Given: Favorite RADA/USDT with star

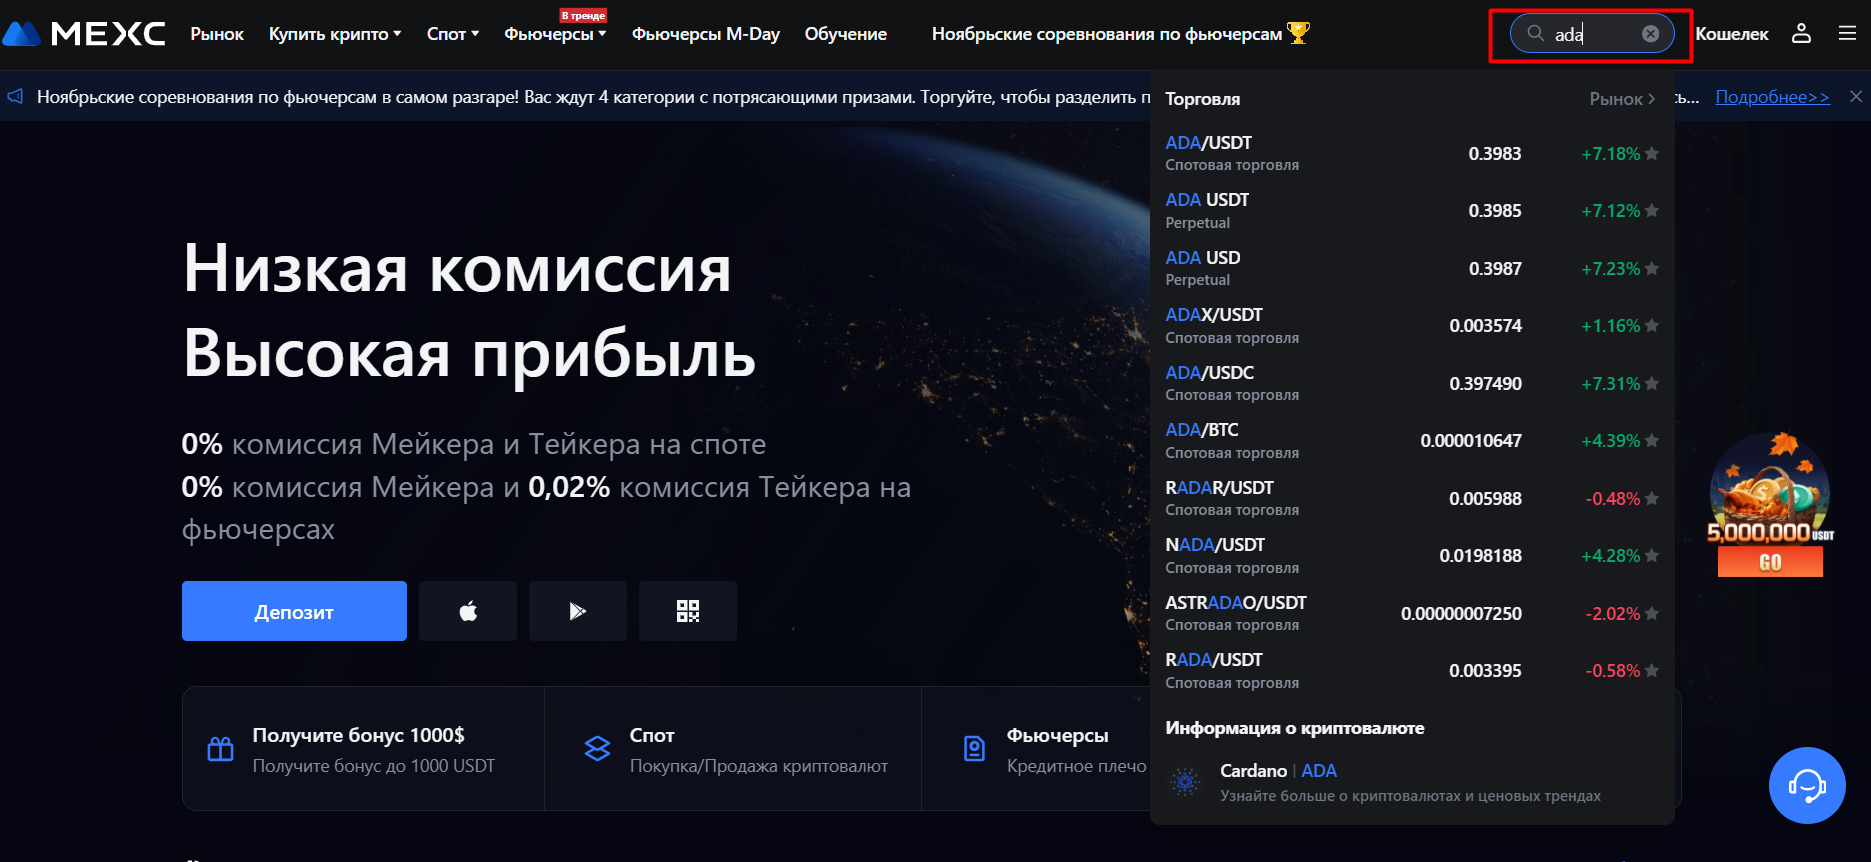Looking at the screenshot, I should click(1652, 671).
